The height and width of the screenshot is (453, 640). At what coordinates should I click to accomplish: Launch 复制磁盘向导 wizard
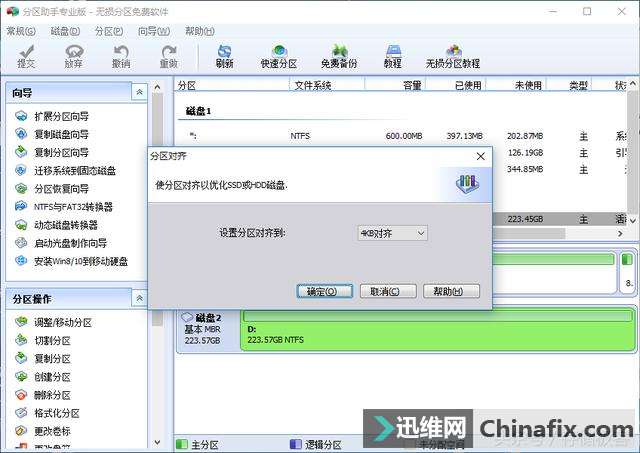(x=52, y=134)
